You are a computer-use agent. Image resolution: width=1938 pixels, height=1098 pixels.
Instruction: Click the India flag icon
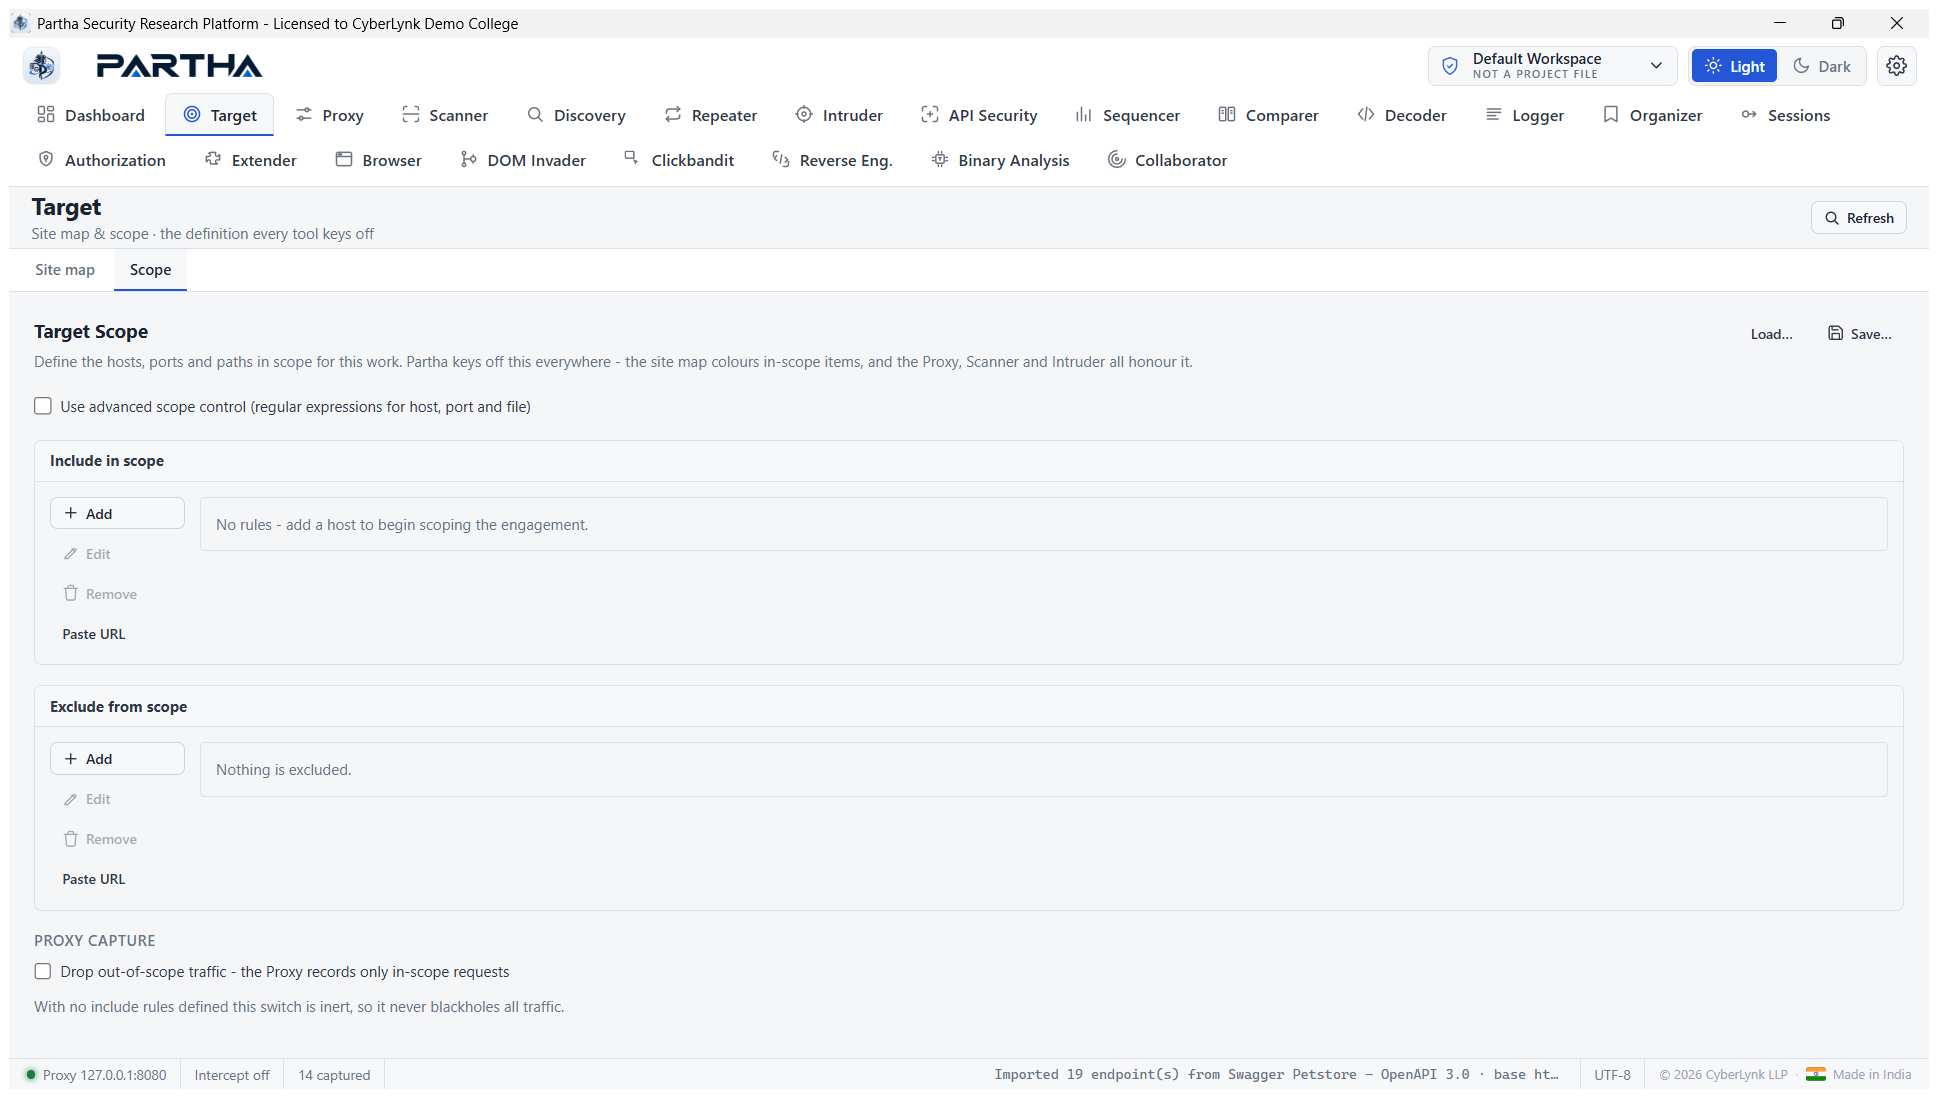point(1816,1074)
